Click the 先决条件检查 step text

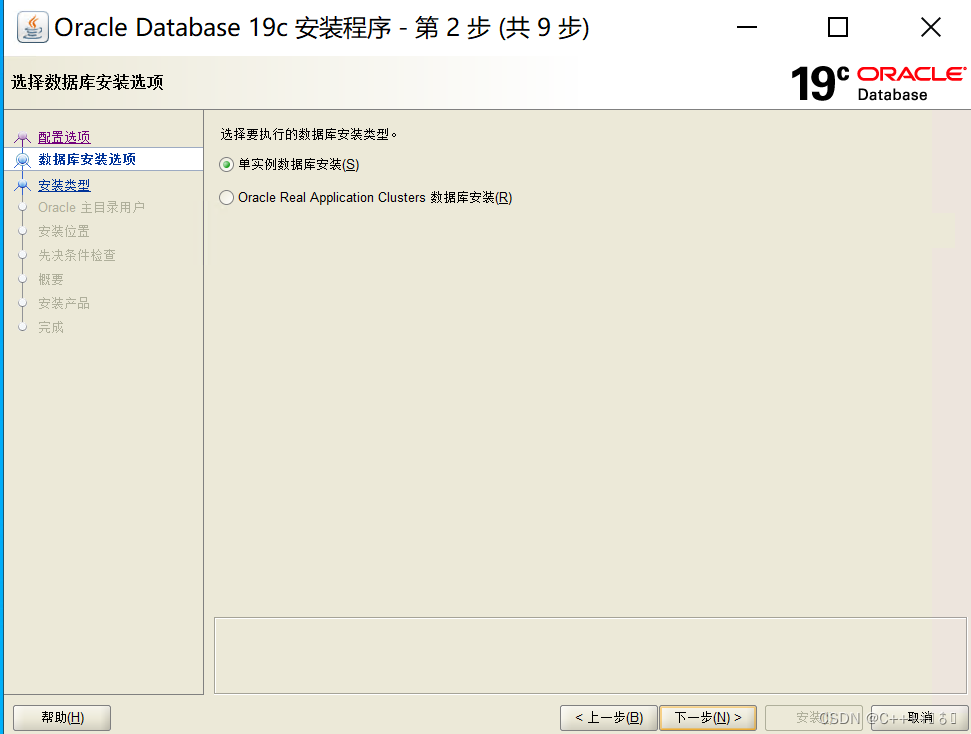[77, 255]
